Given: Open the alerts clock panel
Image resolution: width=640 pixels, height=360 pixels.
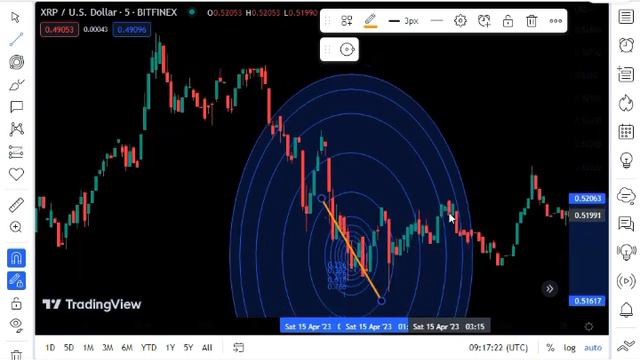Looking at the screenshot, I should (626, 45).
